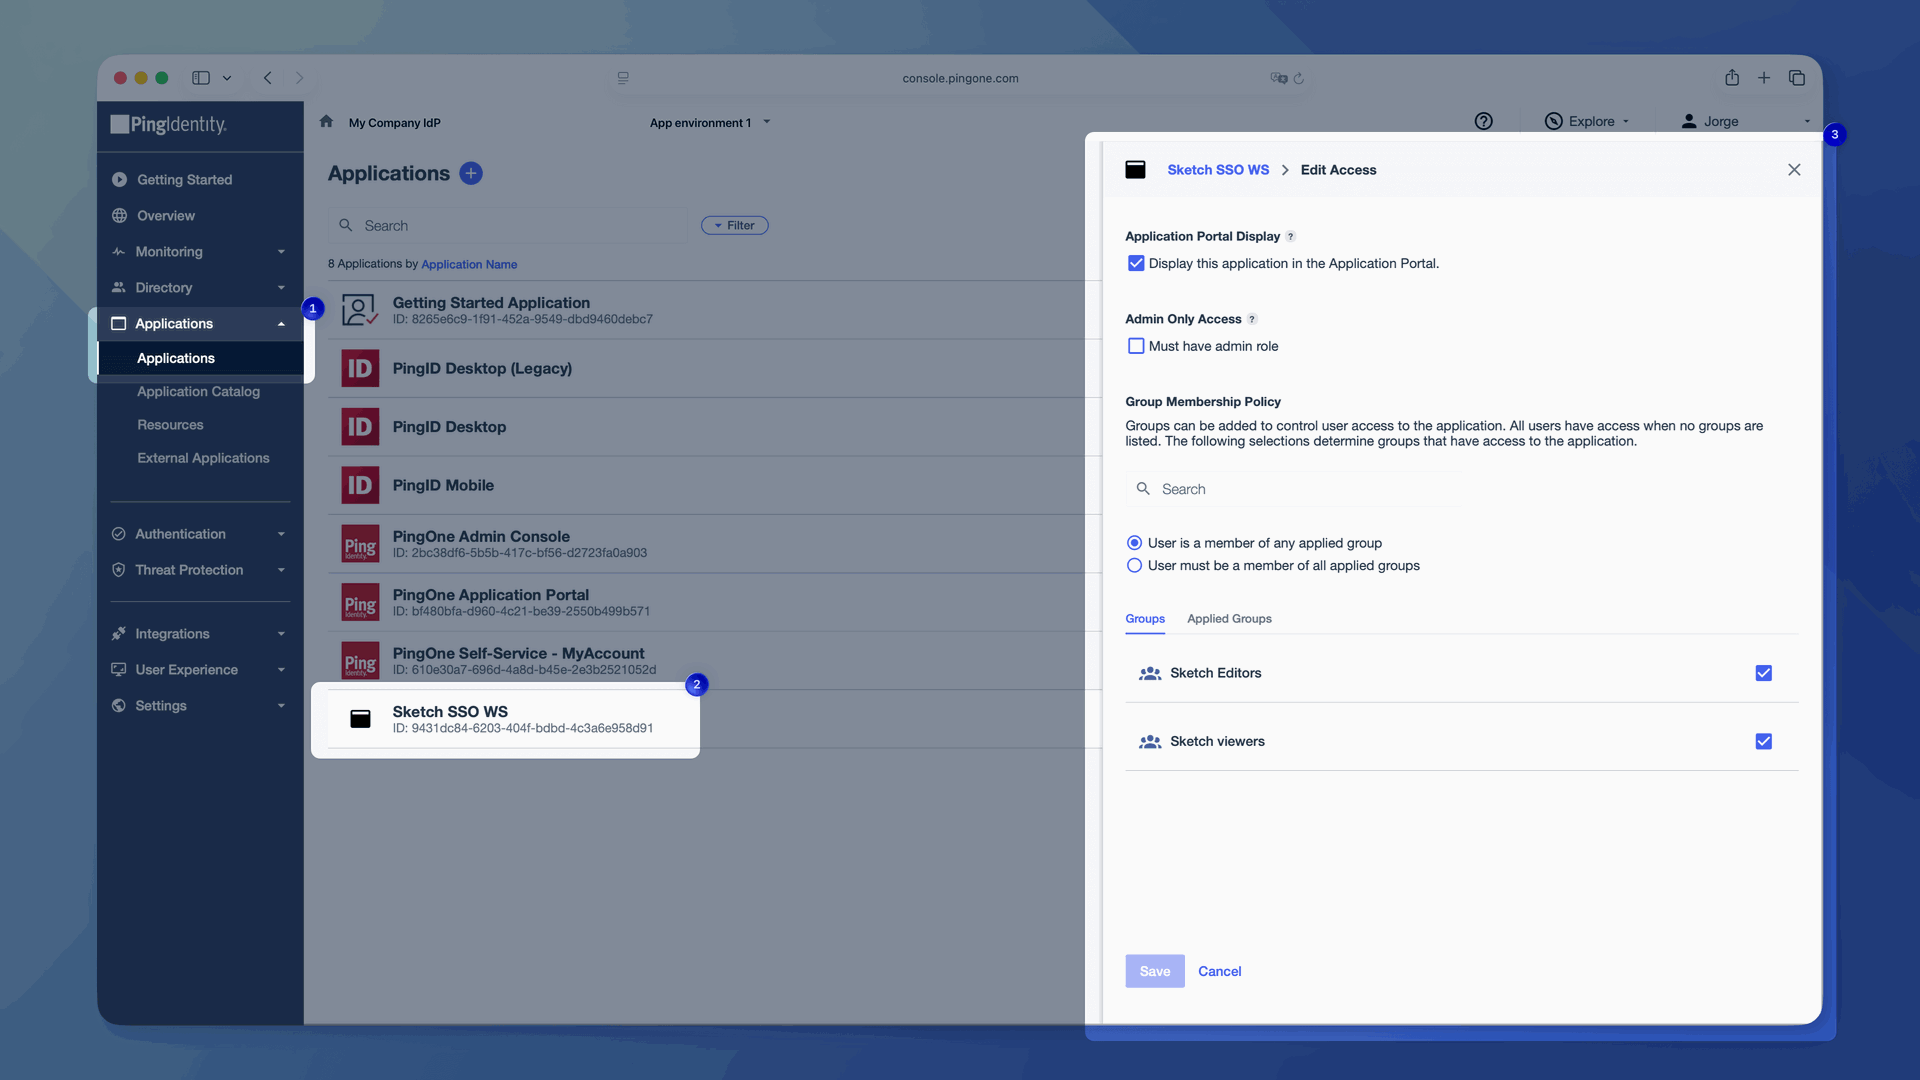
Task: Collapse the Applications sidebar section
Action: pyautogui.click(x=200, y=324)
